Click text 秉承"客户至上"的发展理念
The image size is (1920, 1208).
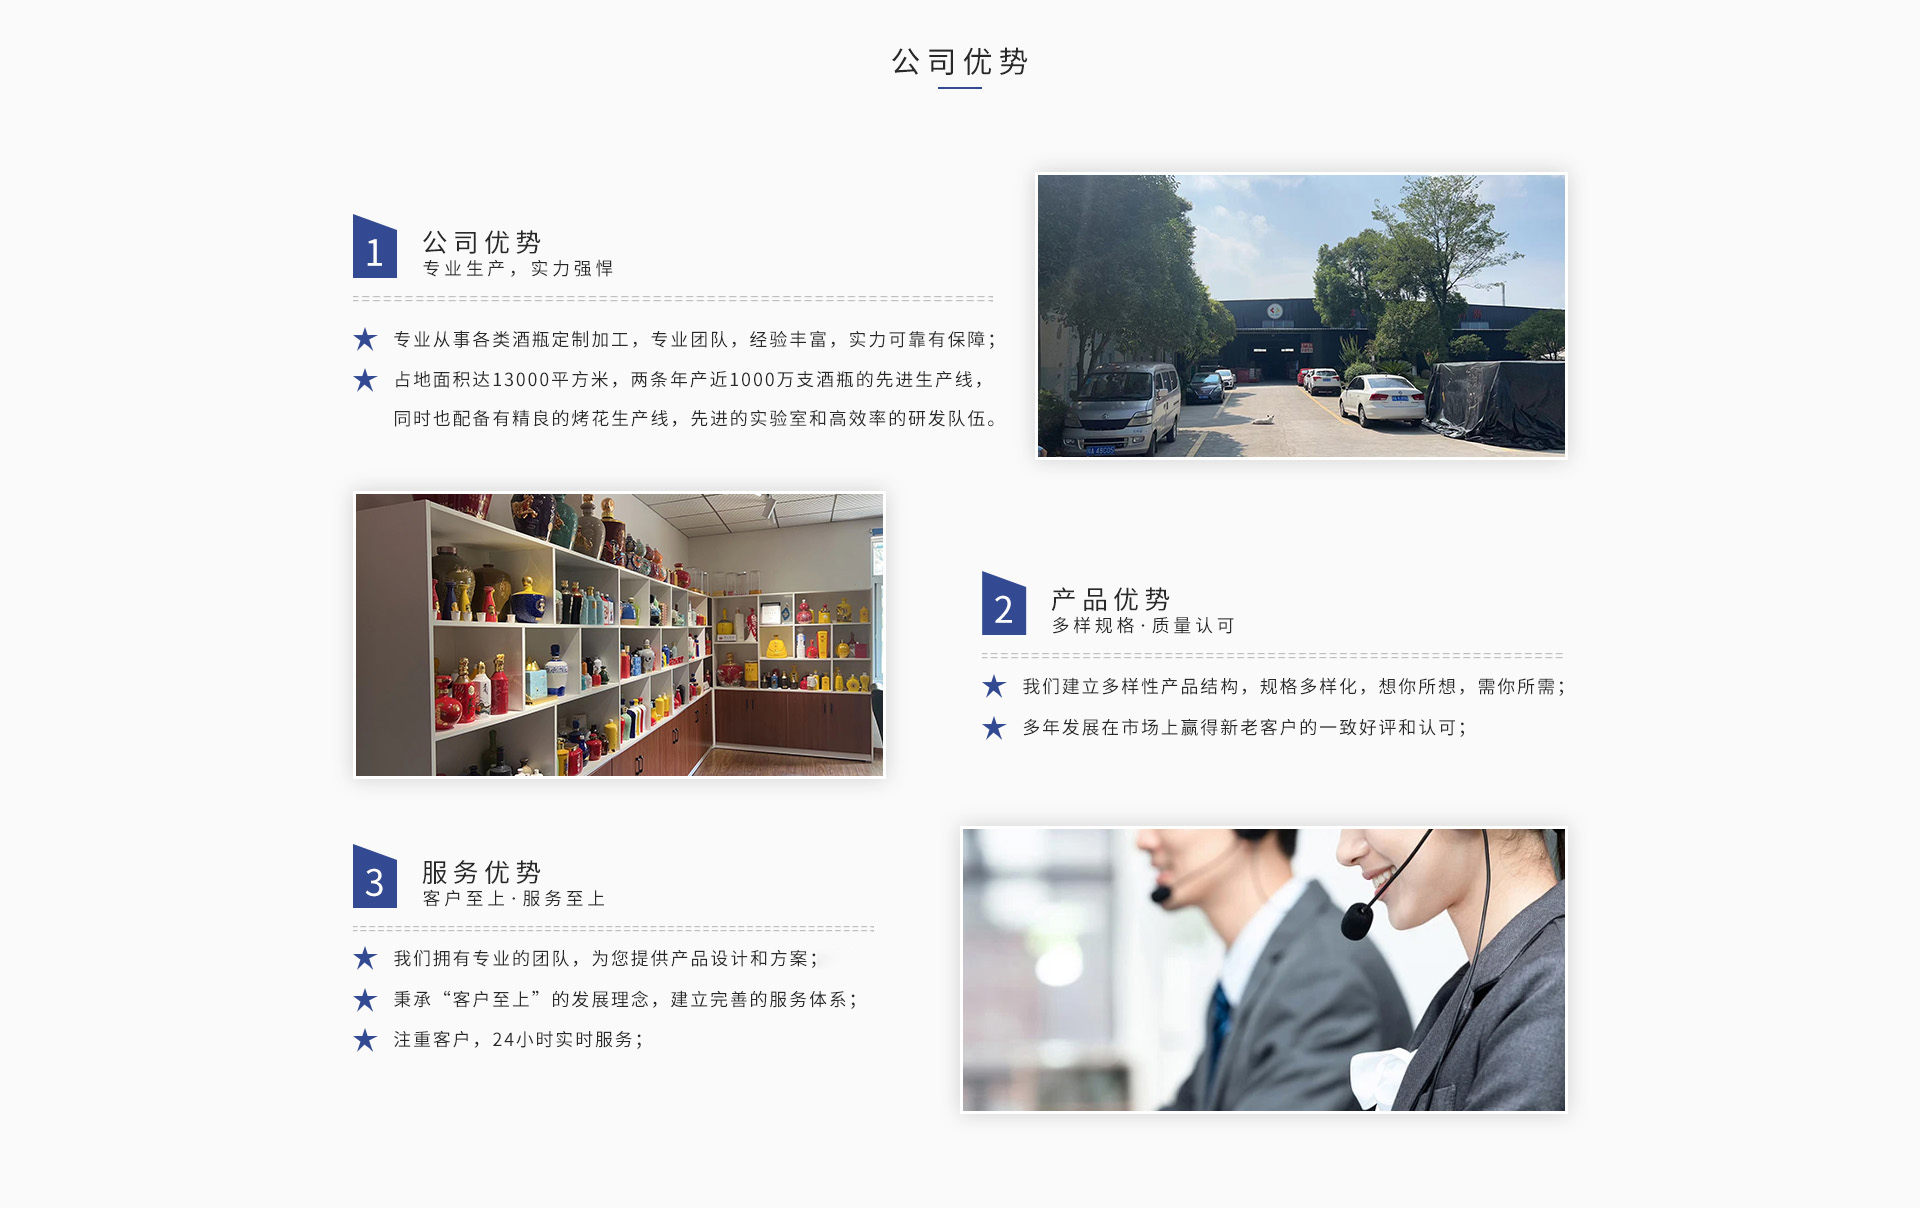(x=521, y=1000)
